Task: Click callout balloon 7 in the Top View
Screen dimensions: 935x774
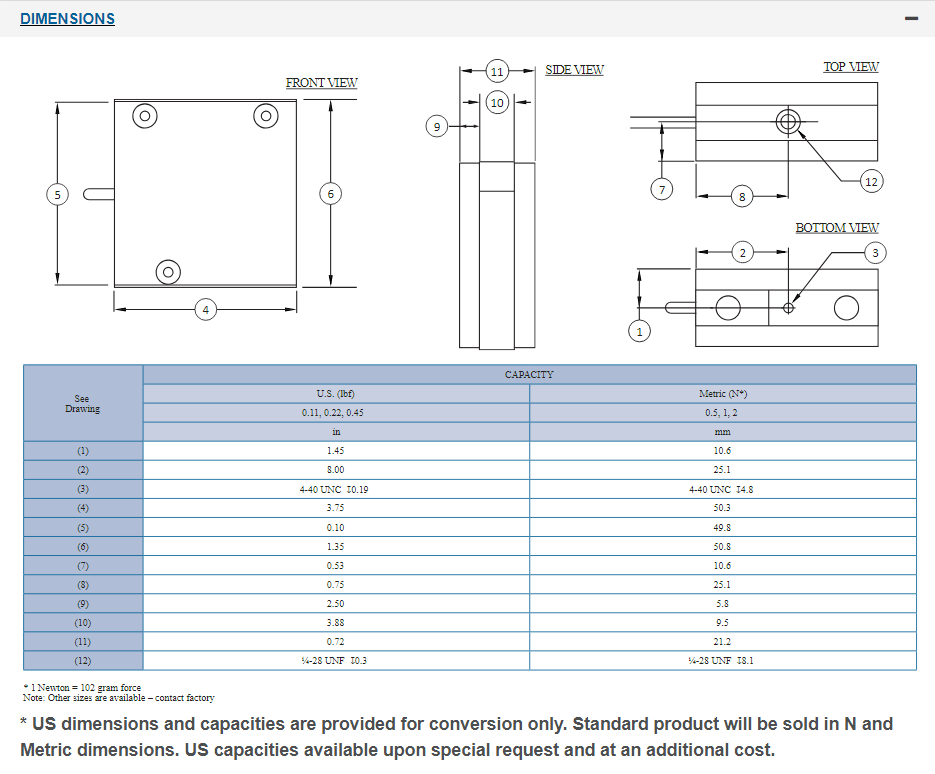Action: 661,188
